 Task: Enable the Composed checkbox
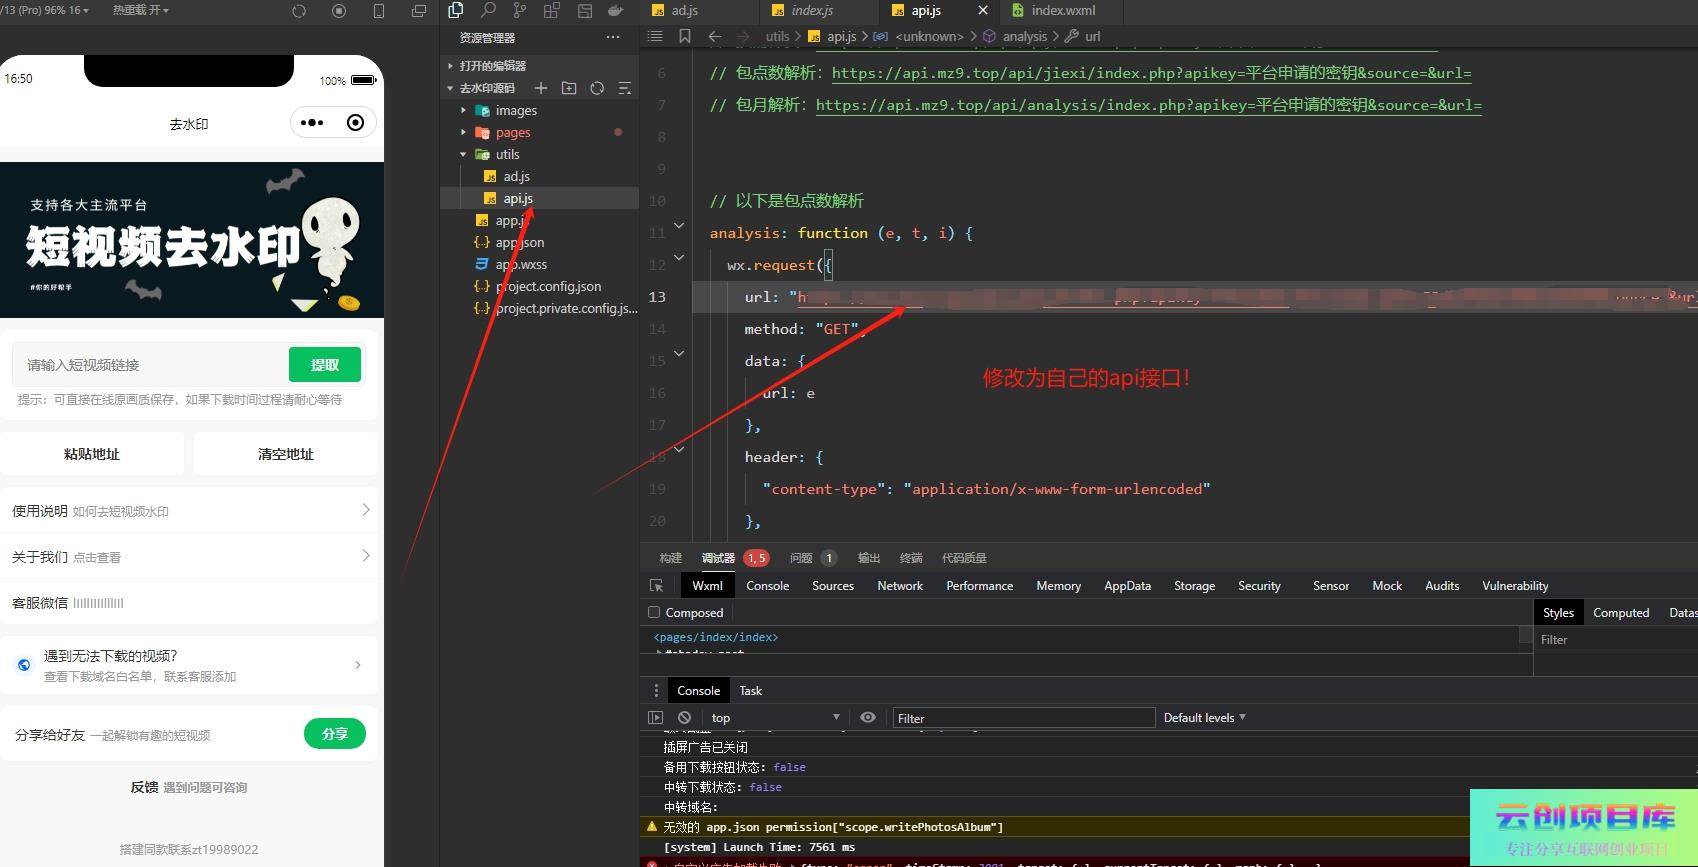[654, 613]
